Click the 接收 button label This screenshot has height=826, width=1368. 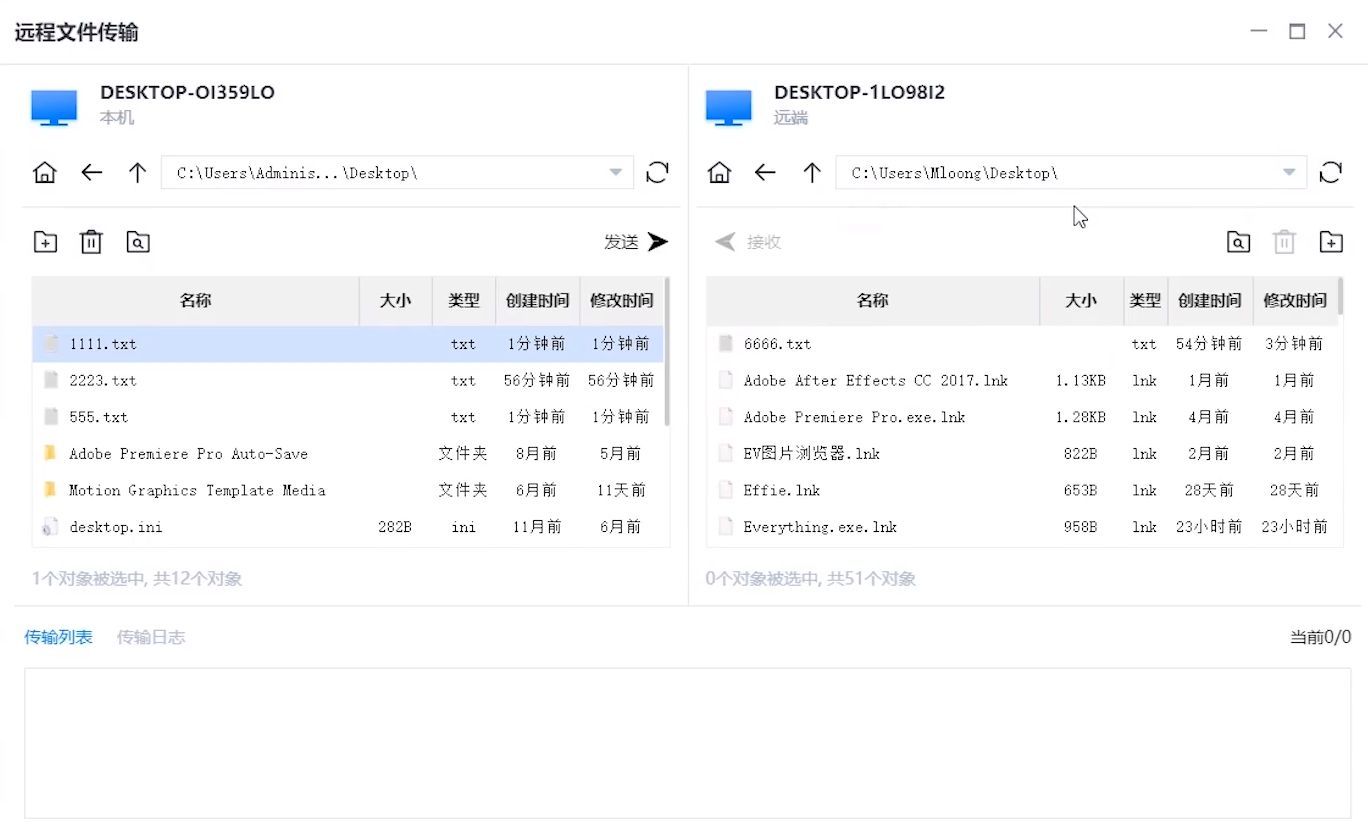click(764, 242)
